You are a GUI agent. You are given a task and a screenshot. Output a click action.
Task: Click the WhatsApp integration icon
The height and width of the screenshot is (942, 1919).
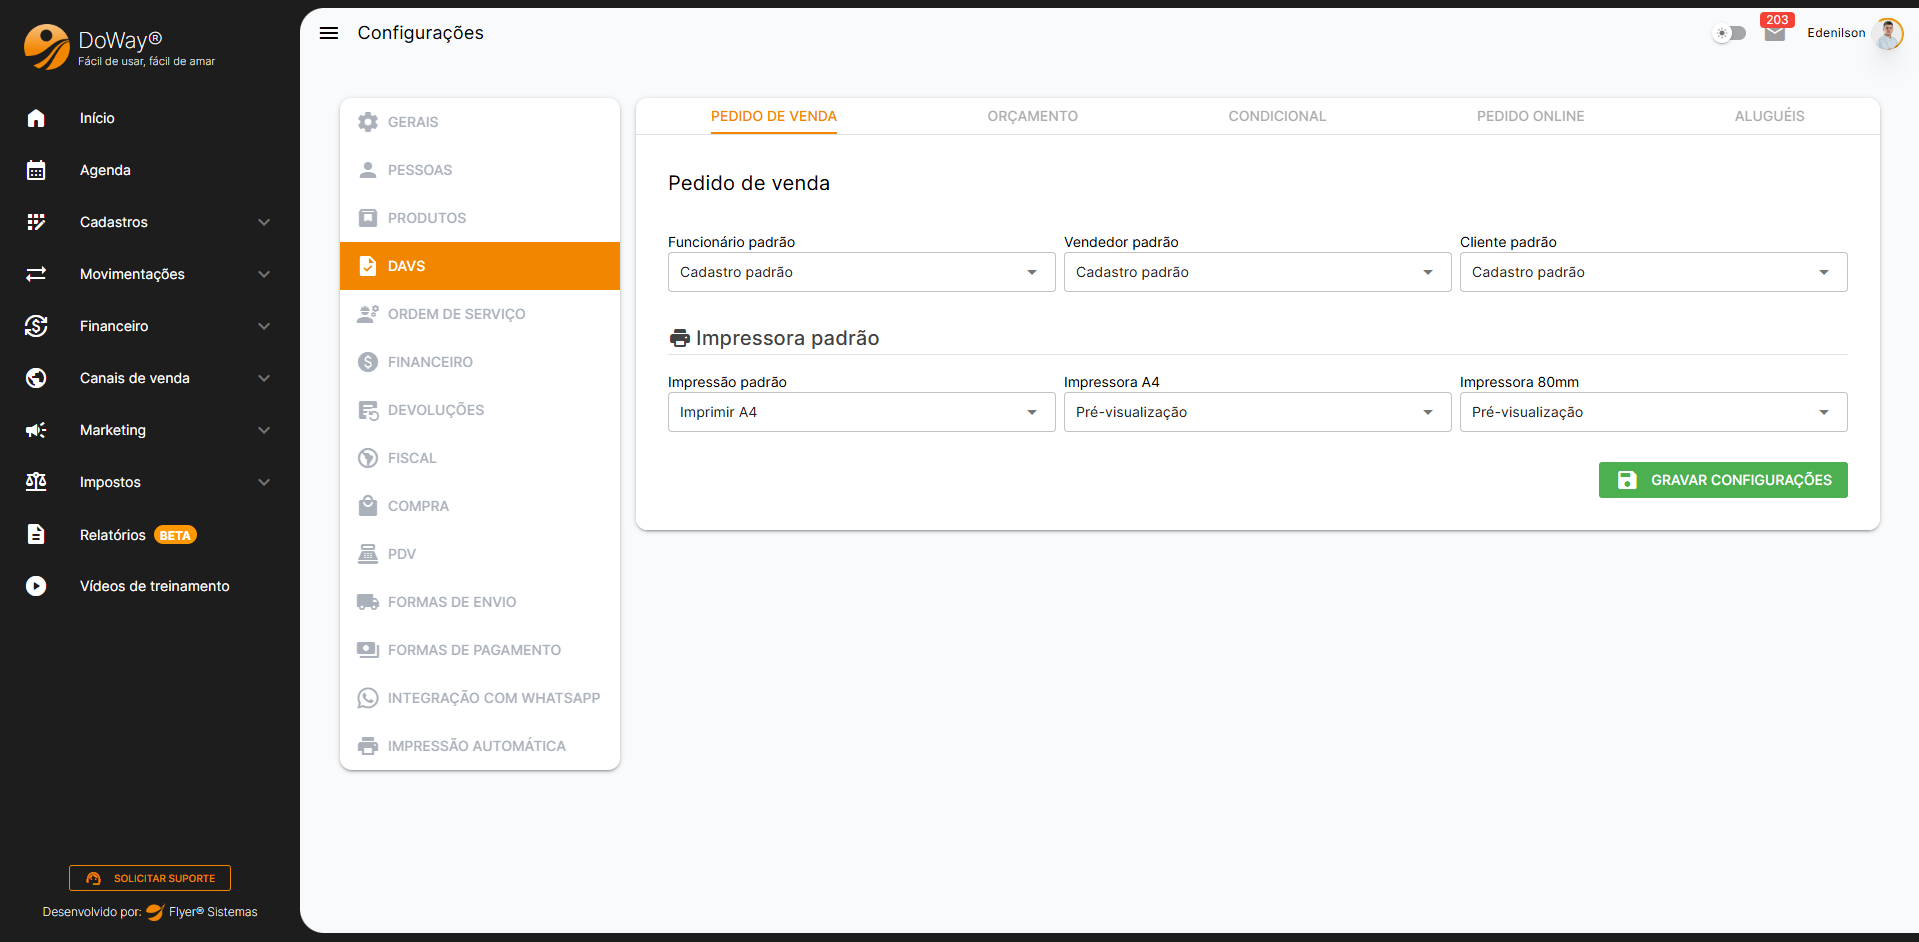[x=368, y=698]
